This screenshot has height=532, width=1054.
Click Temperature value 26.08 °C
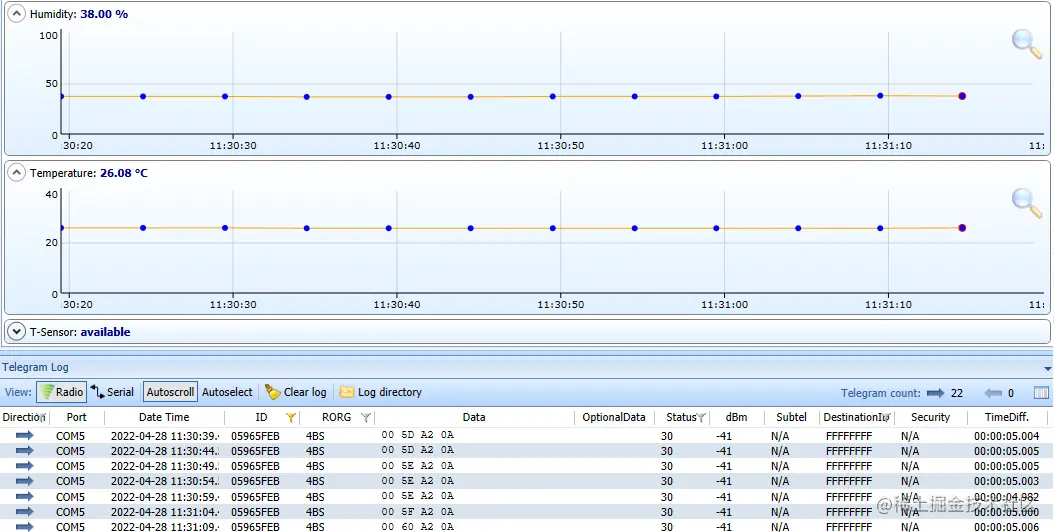(x=124, y=173)
